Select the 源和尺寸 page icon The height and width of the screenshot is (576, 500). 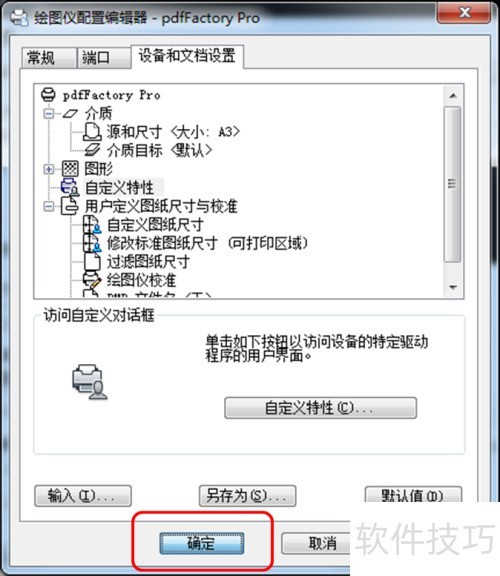click(x=92, y=132)
